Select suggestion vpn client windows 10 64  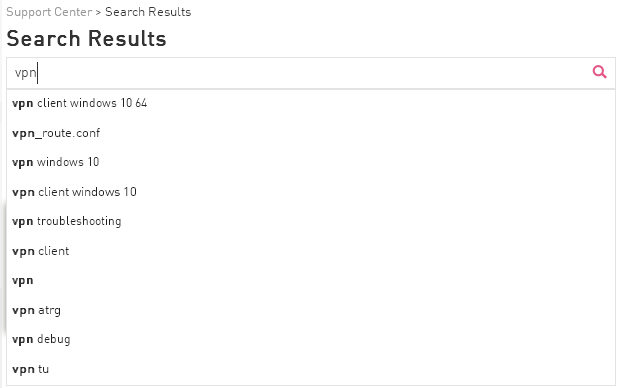pyautogui.click(x=311, y=103)
